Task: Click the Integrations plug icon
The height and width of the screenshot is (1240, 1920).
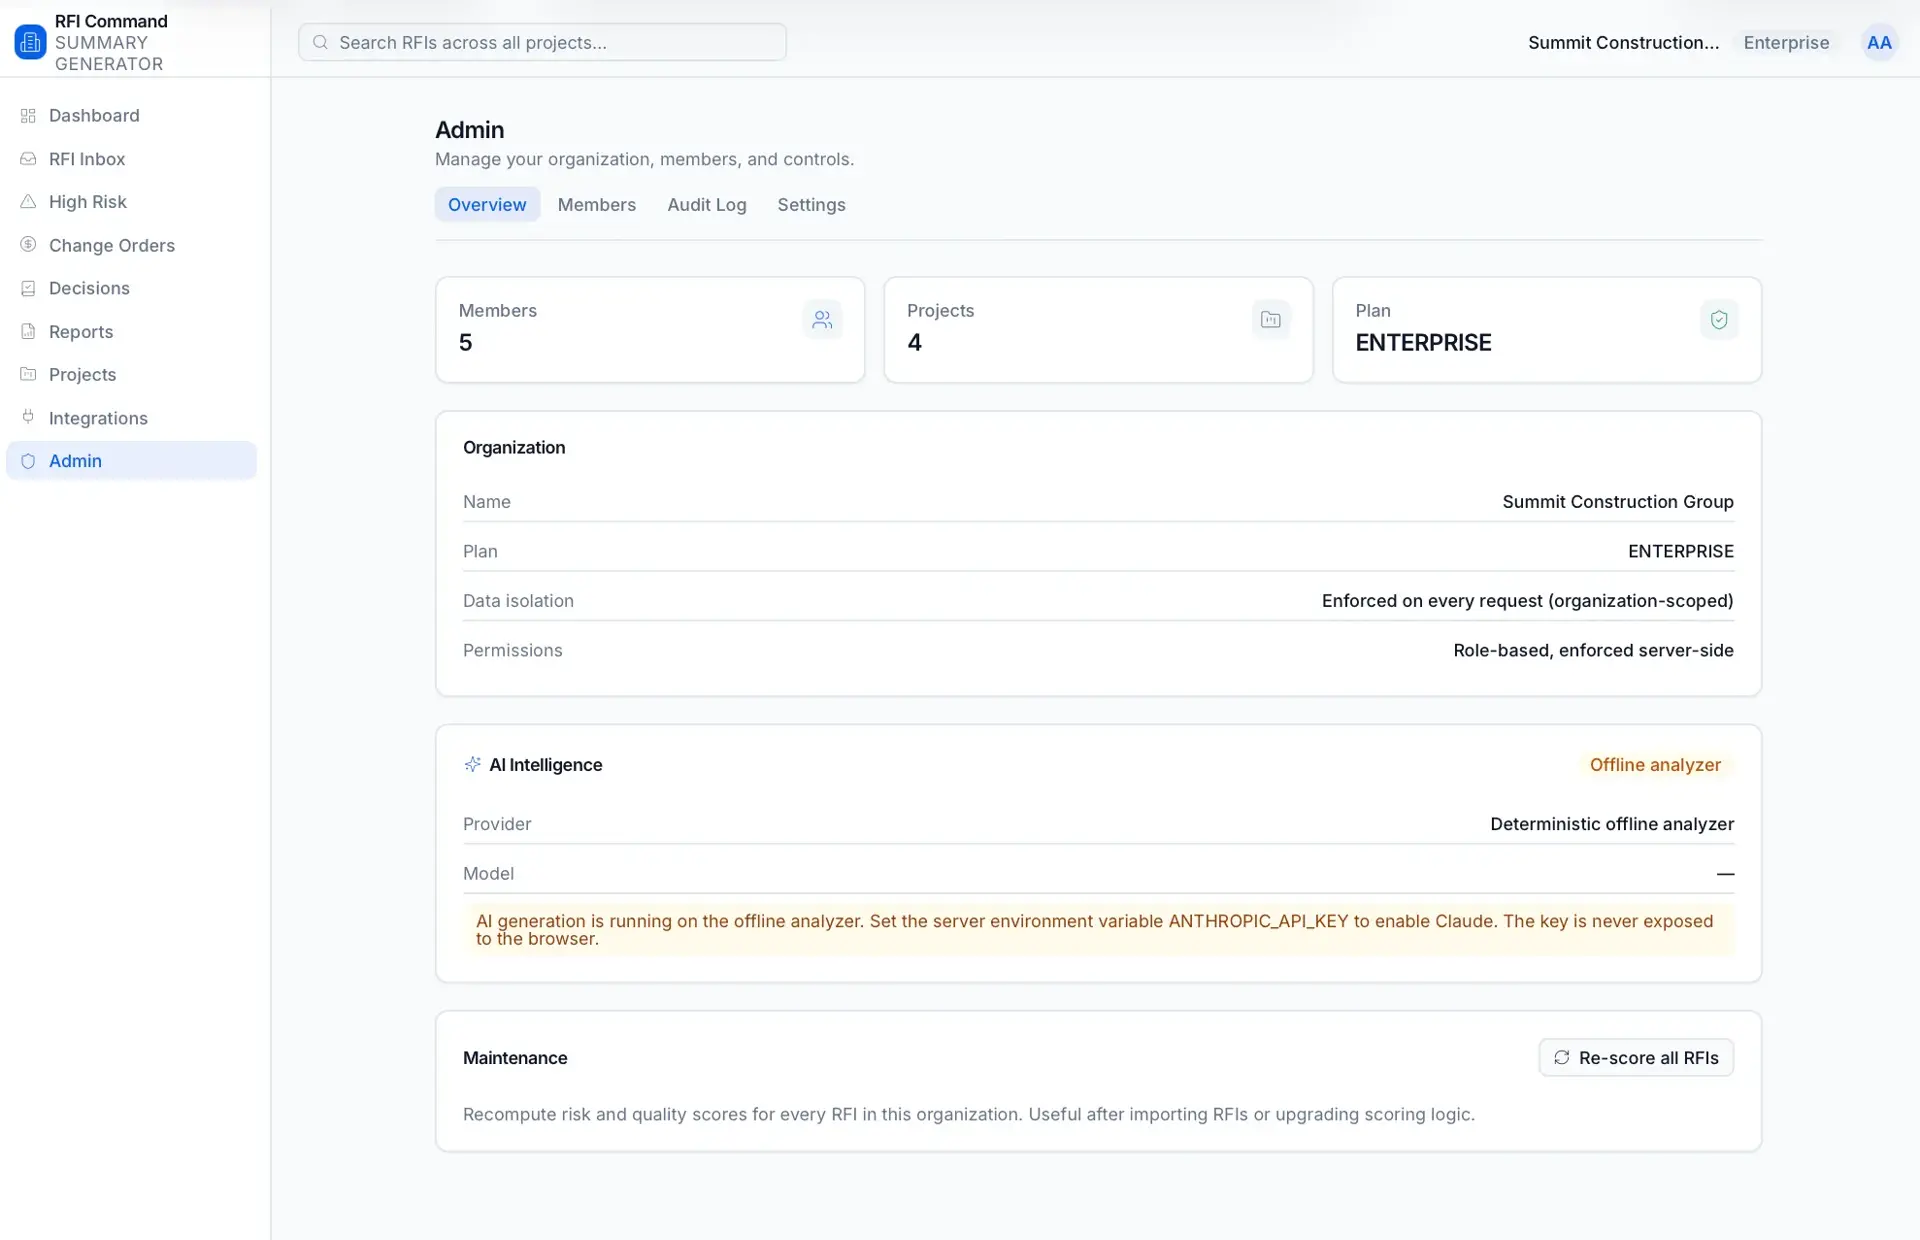Action: point(28,417)
